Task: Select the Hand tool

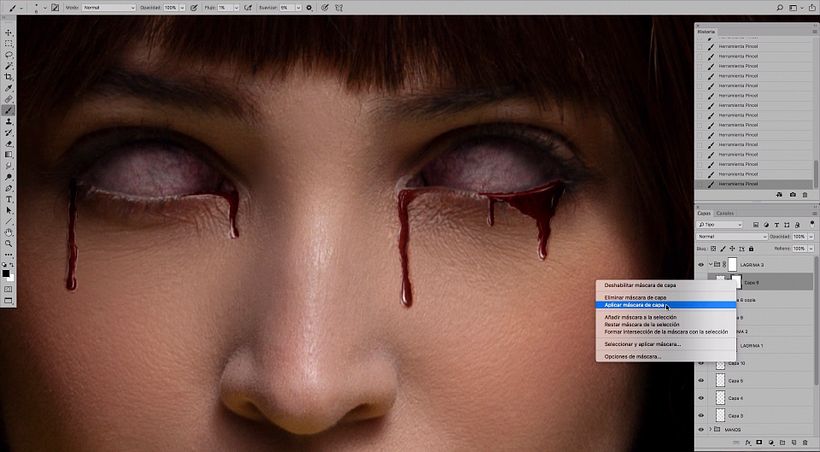Action: tap(8, 232)
